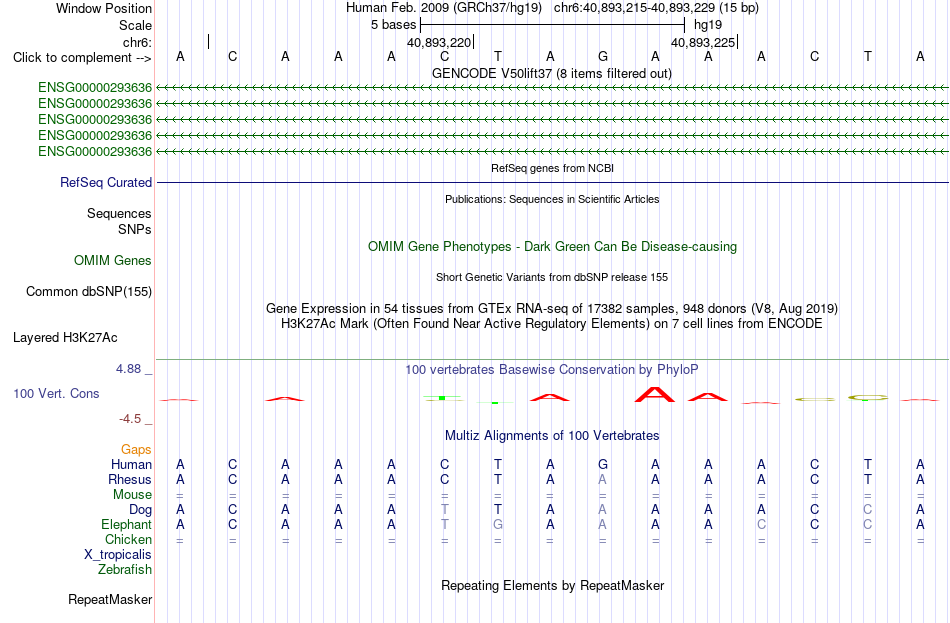
Task: Click the Gaps row label
Action: pyautogui.click(x=136, y=450)
